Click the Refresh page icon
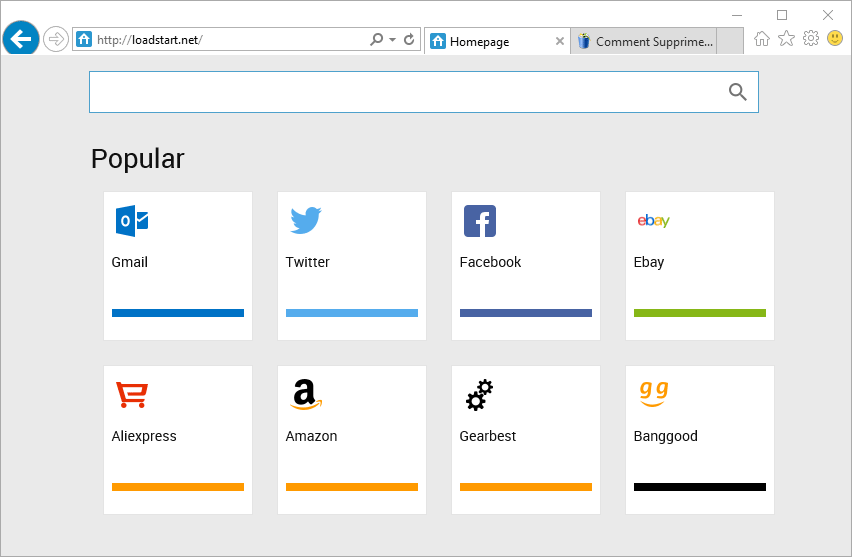 409,39
